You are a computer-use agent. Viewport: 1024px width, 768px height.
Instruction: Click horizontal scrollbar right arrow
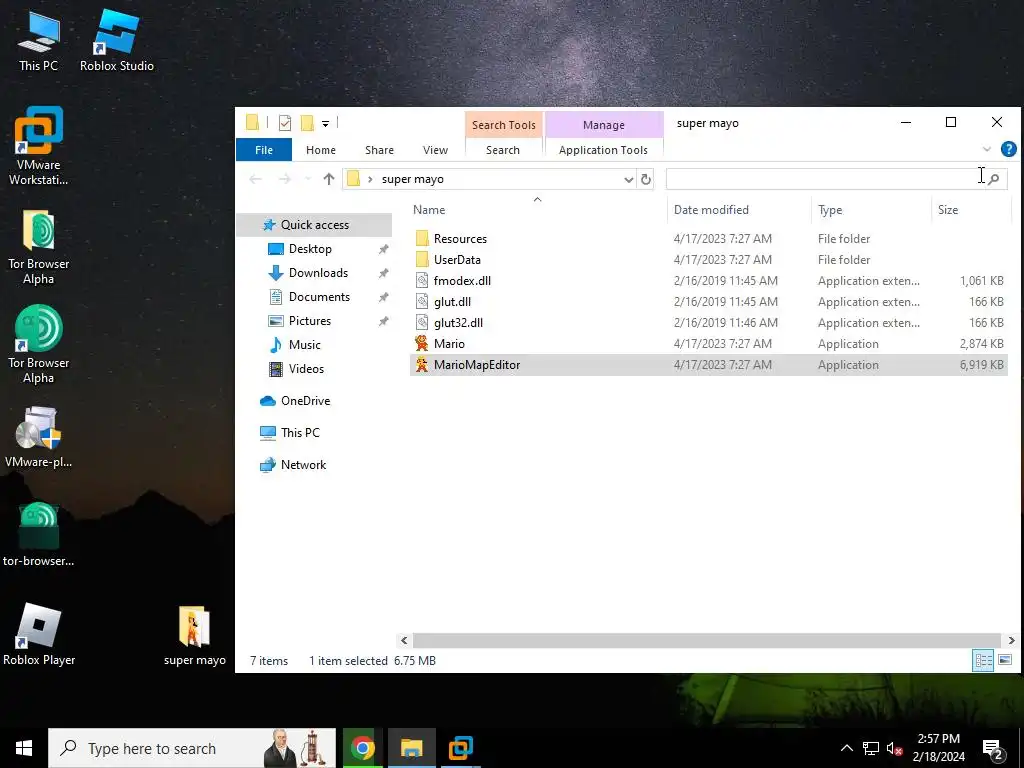1011,641
